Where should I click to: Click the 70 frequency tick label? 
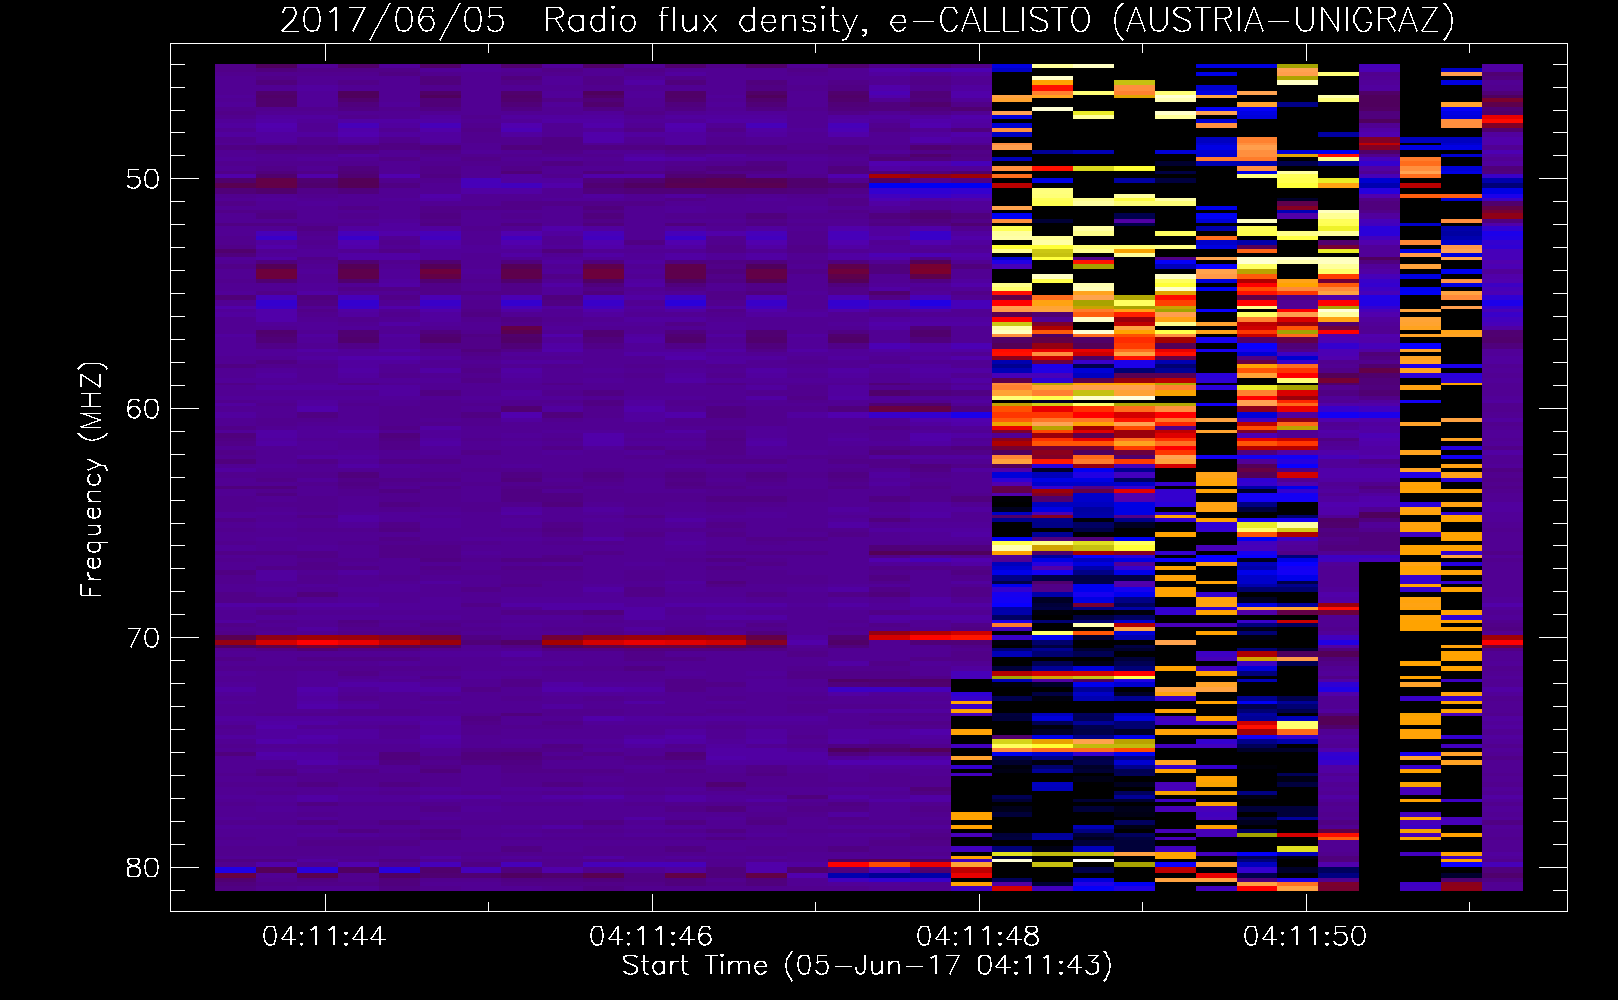coord(143,638)
